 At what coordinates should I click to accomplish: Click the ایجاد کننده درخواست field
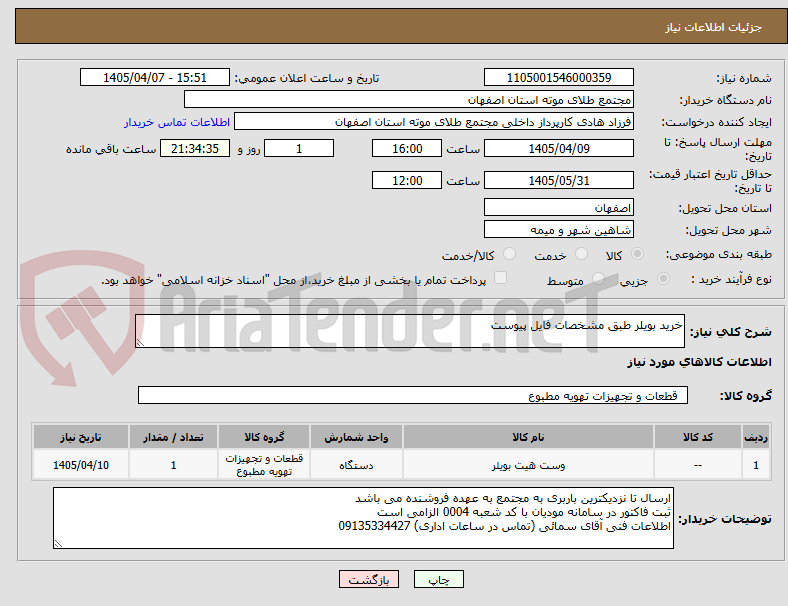[x=434, y=122]
